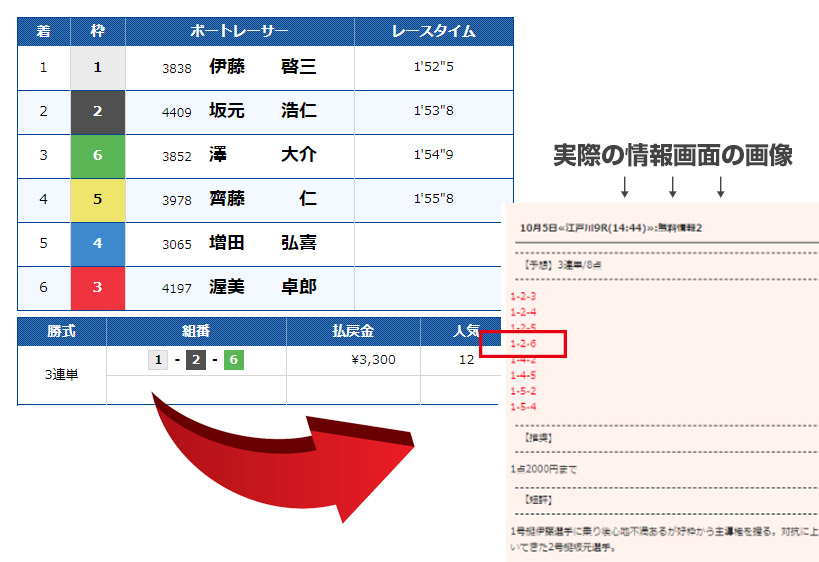This screenshot has height=562, width=819.
Task: Click the red lane 3 badge for 渥美 卓郎
Action: click(97, 287)
